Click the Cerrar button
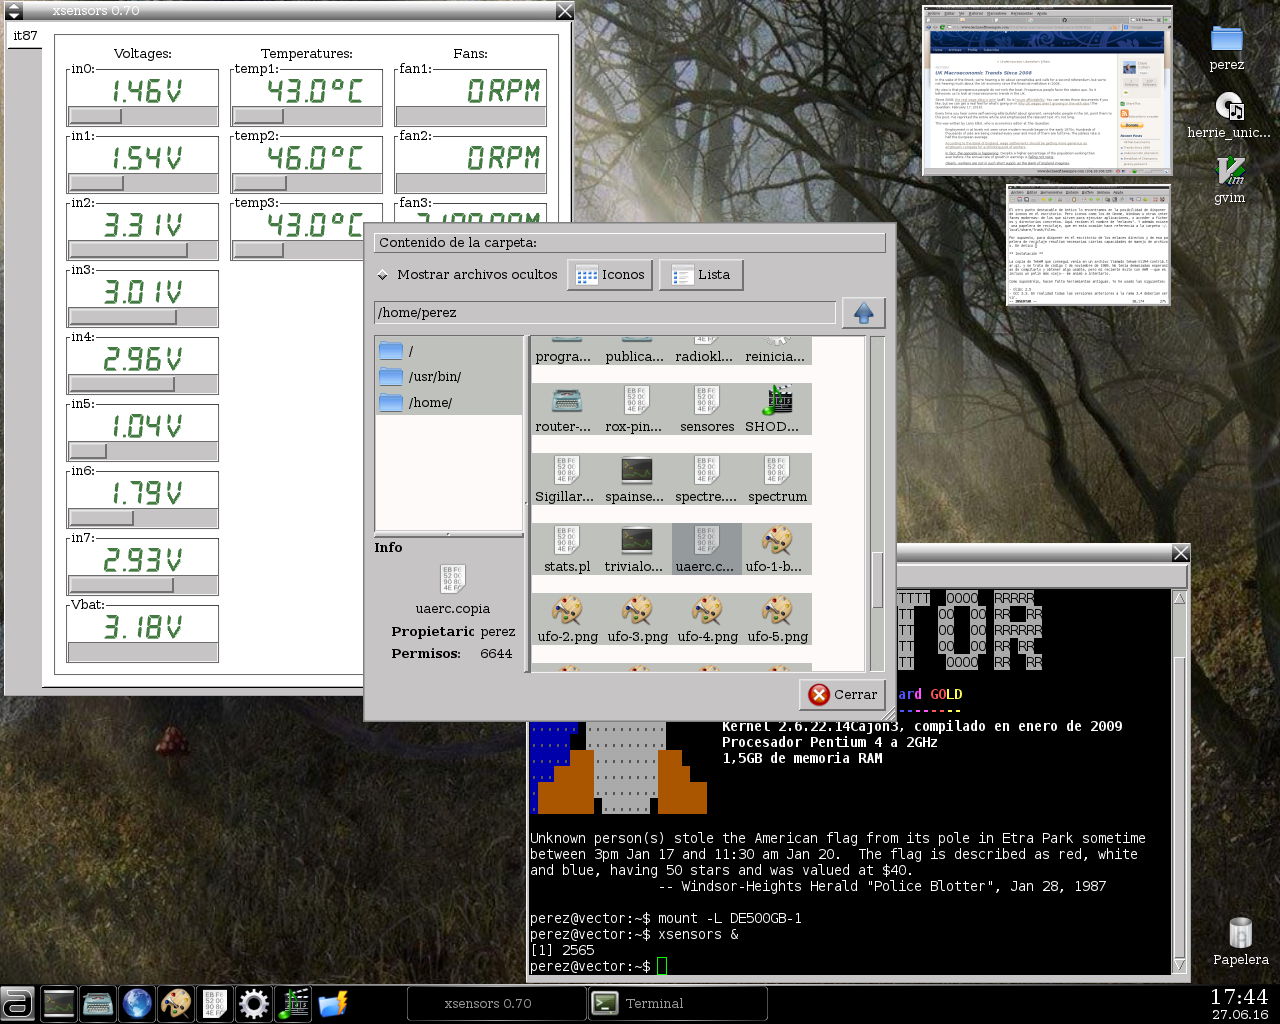This screenshot has width=1280, height=1024. 843,694
